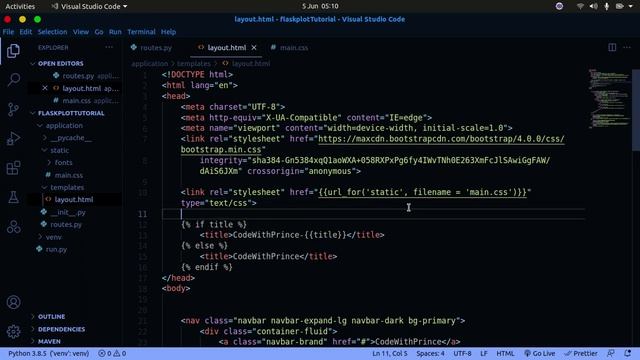This screenshot has height=360, width=640.
Task: Click the microphone icon in top bar
Action: [607, 6]
